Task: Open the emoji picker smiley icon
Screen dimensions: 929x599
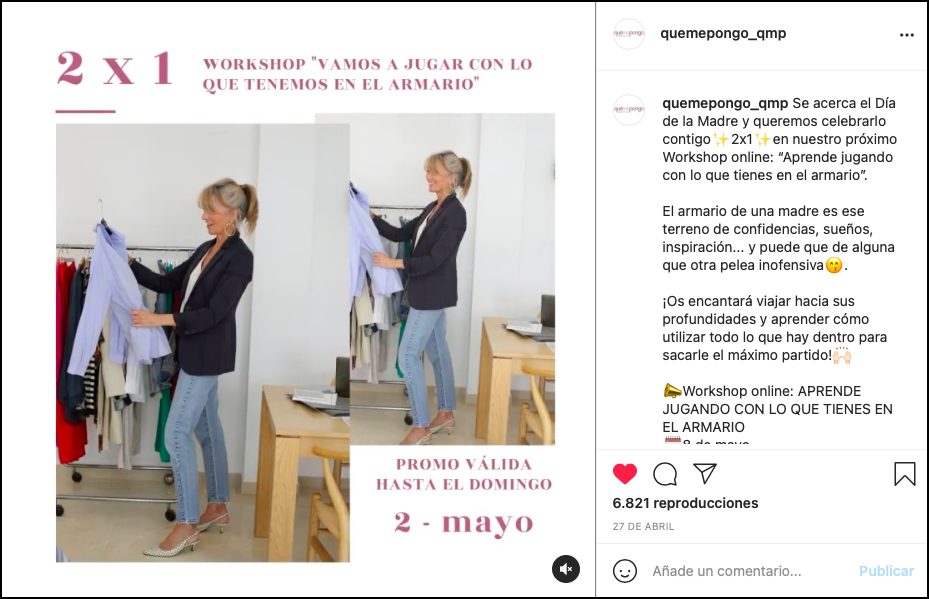Action: 624,571
